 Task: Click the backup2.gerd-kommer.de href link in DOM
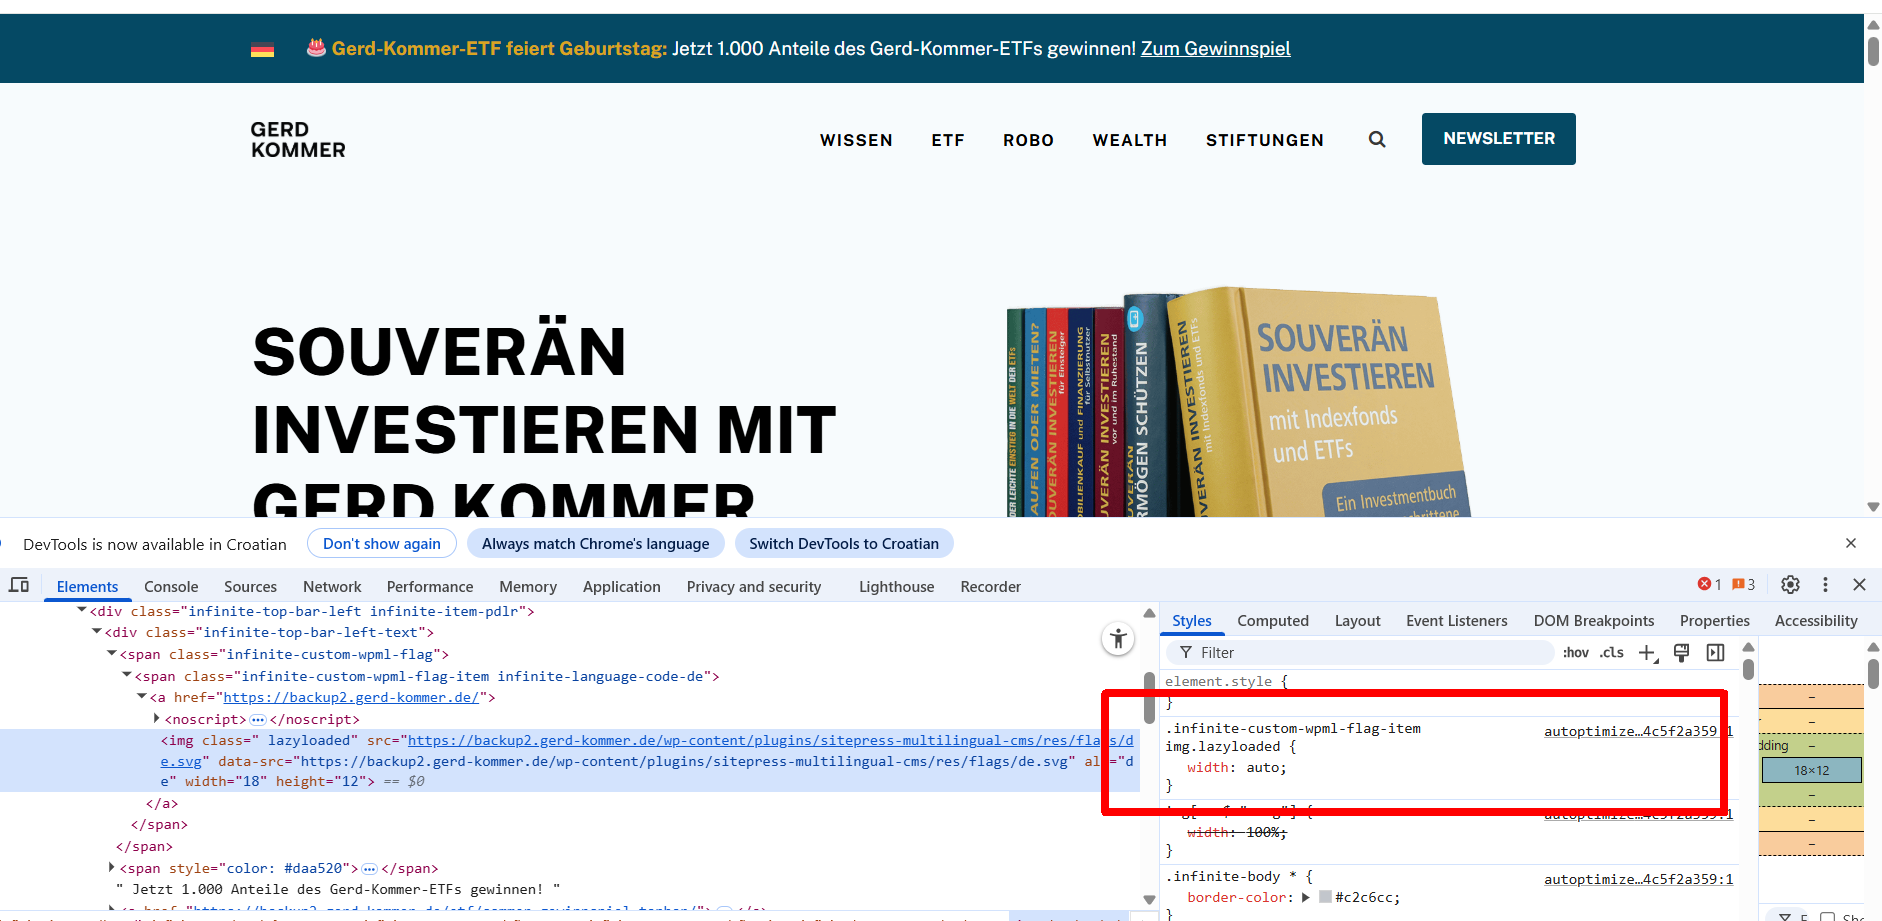(351, 697)
